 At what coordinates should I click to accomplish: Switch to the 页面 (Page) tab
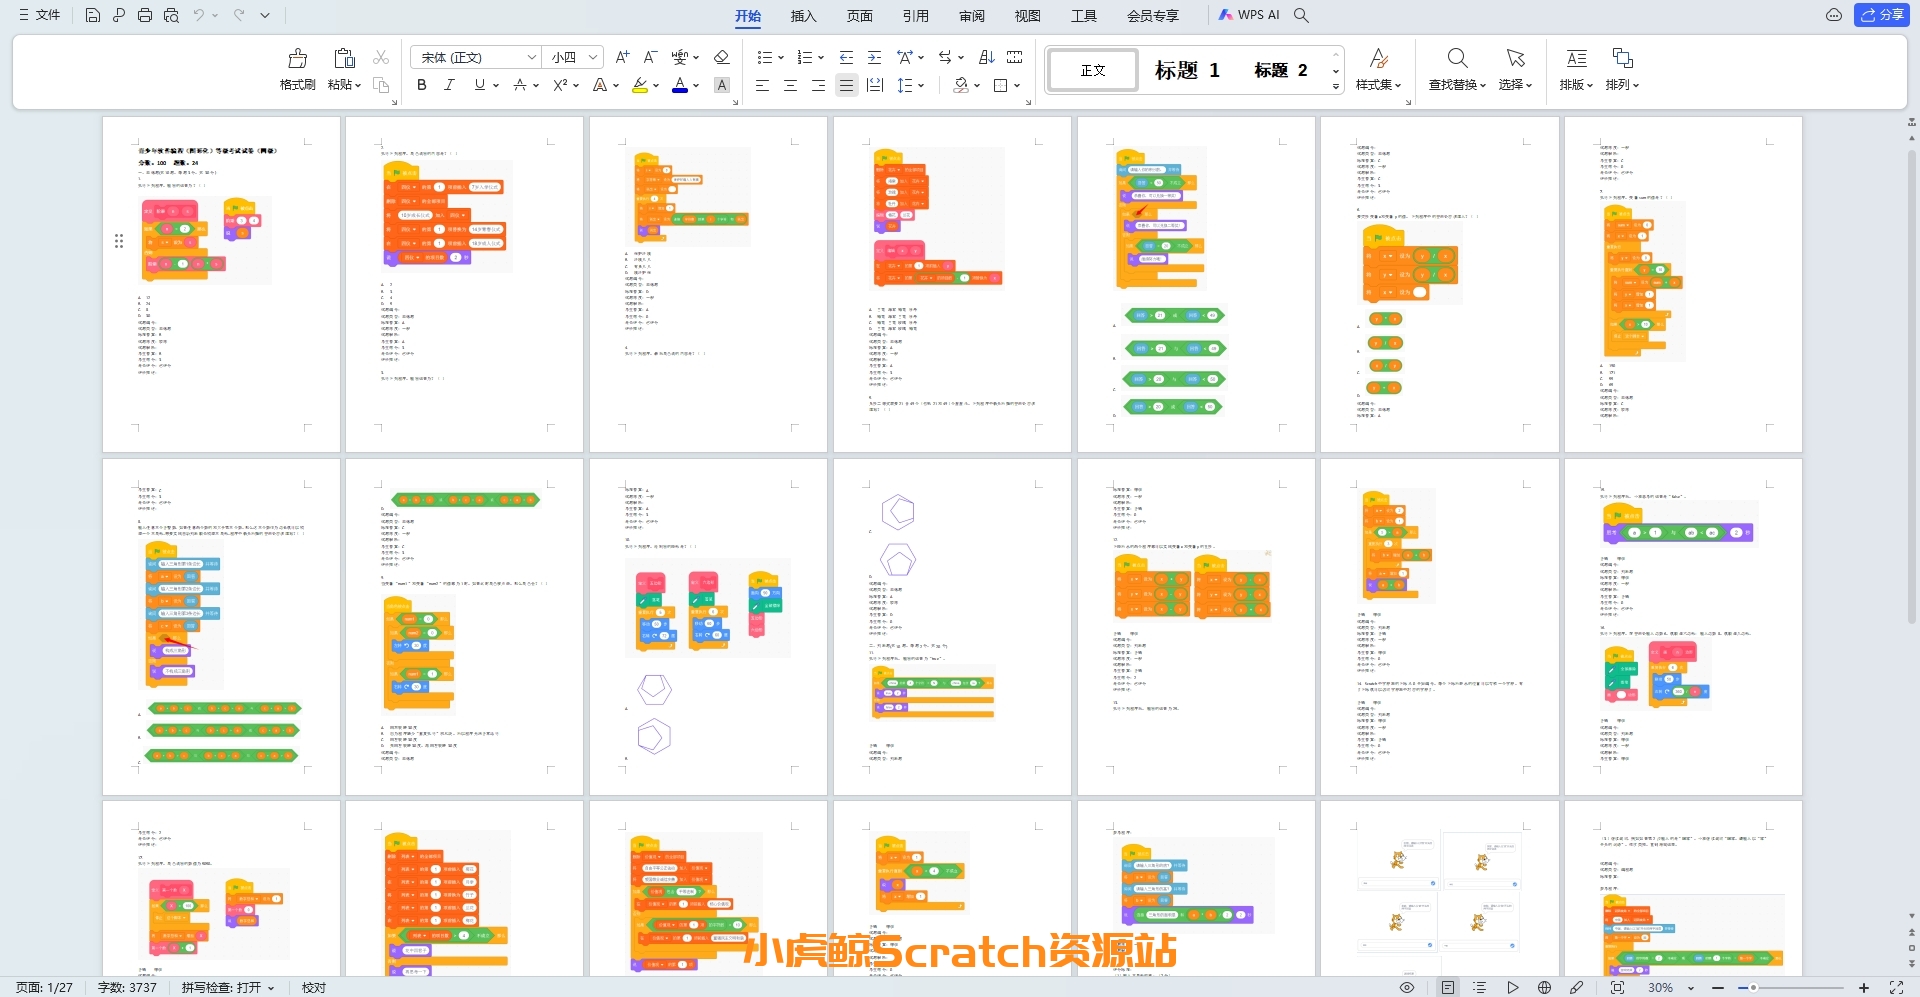pos(859,15)
